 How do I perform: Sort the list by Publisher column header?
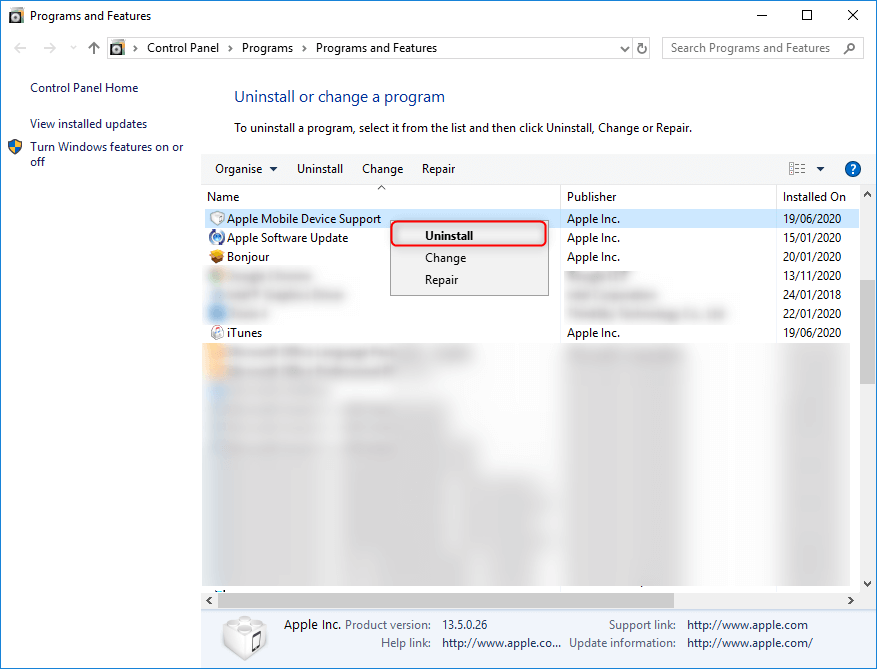tap(592, 197)
